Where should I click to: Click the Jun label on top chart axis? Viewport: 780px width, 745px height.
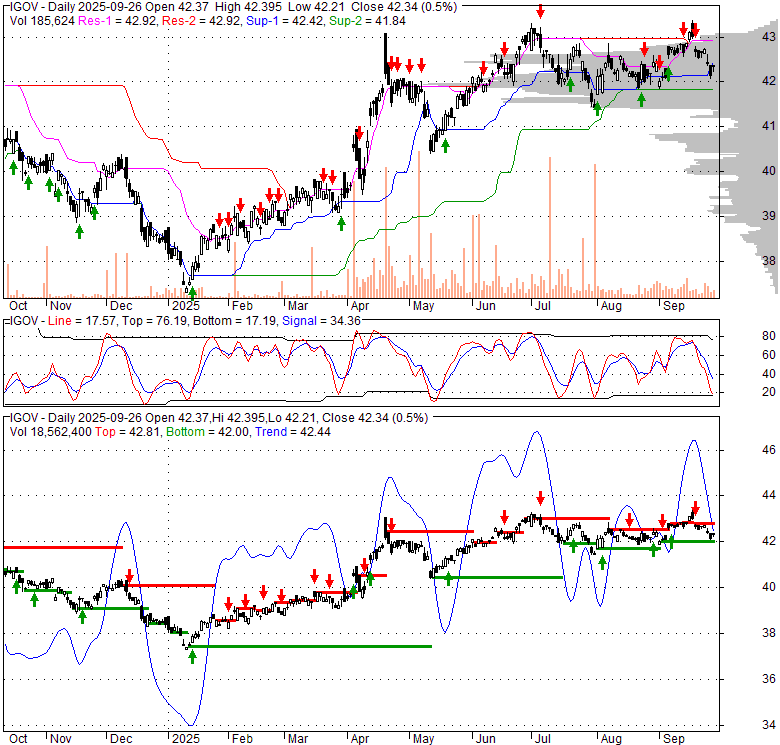coord(486,306)
